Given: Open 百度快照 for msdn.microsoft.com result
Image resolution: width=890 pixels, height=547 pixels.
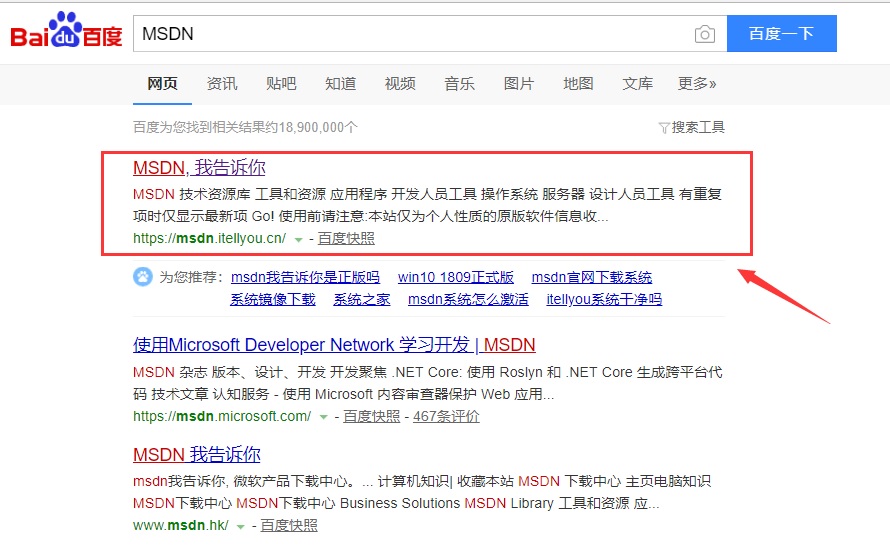Looking at the screenshot, I should (x=371, y=416).
